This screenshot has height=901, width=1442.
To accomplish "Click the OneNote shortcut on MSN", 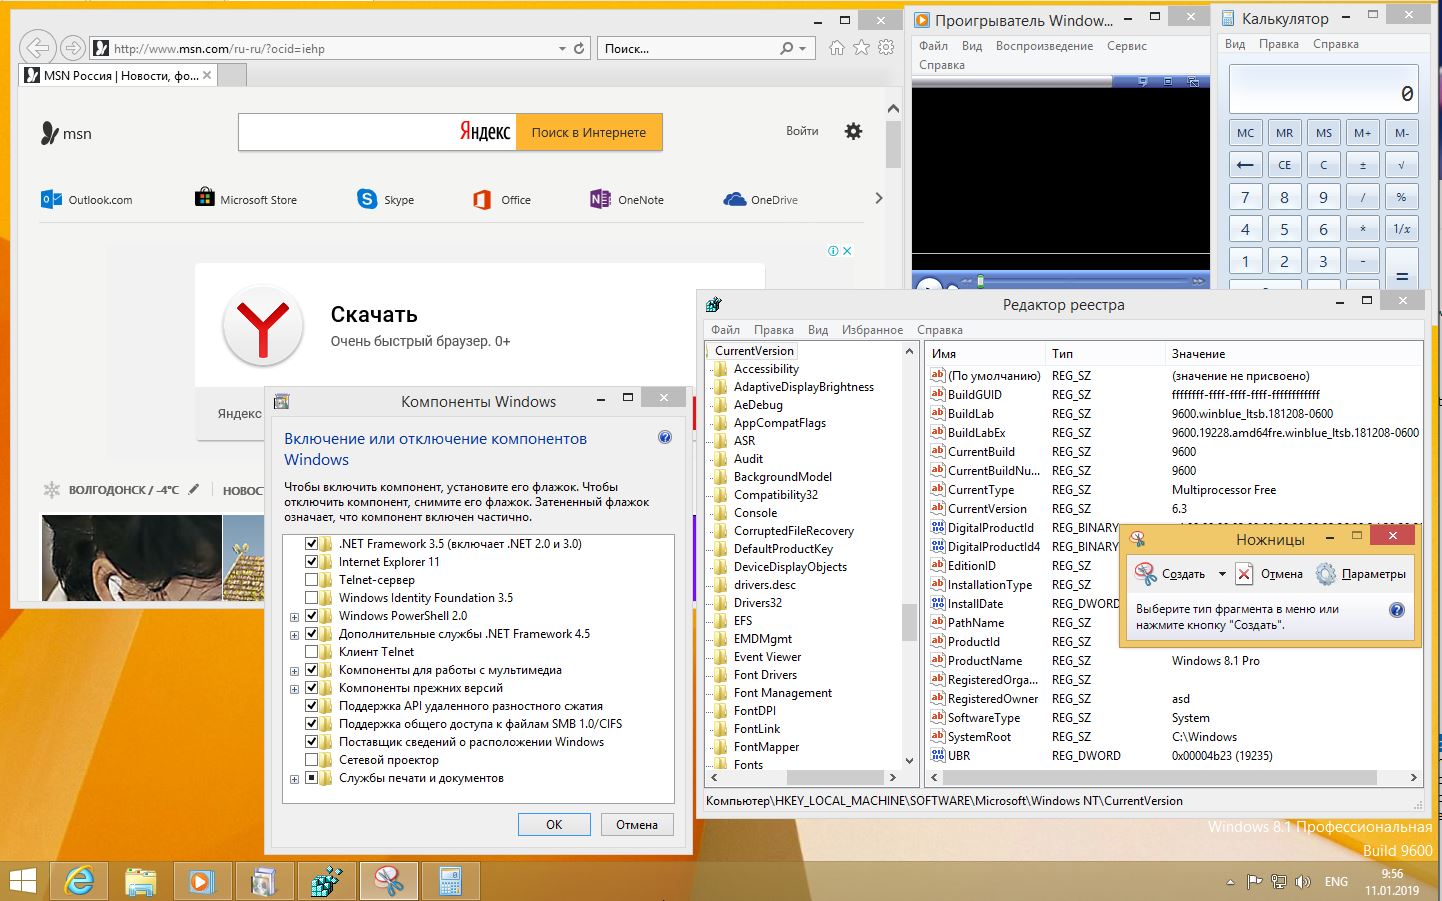I will tap(627, 199).
